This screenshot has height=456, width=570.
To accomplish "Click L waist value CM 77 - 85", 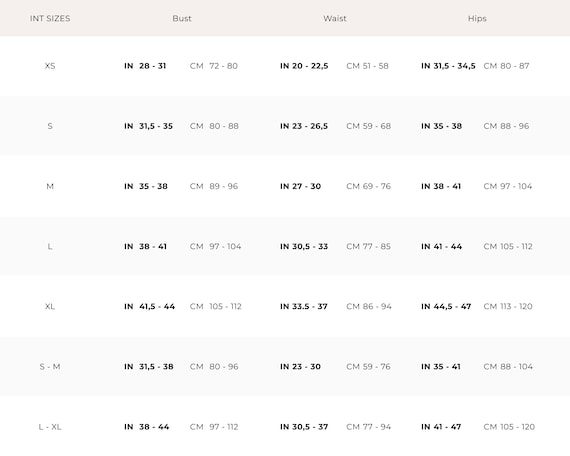I will pyautogui.click(x=369, y=247).
